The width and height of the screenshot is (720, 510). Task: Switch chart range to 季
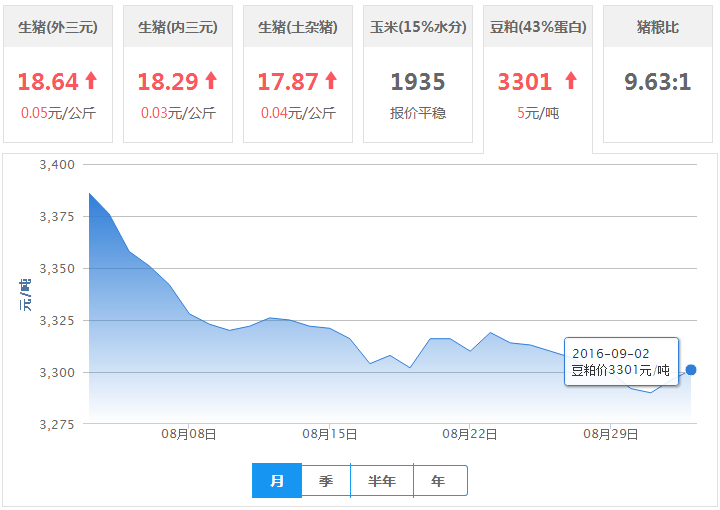point(326,481)
